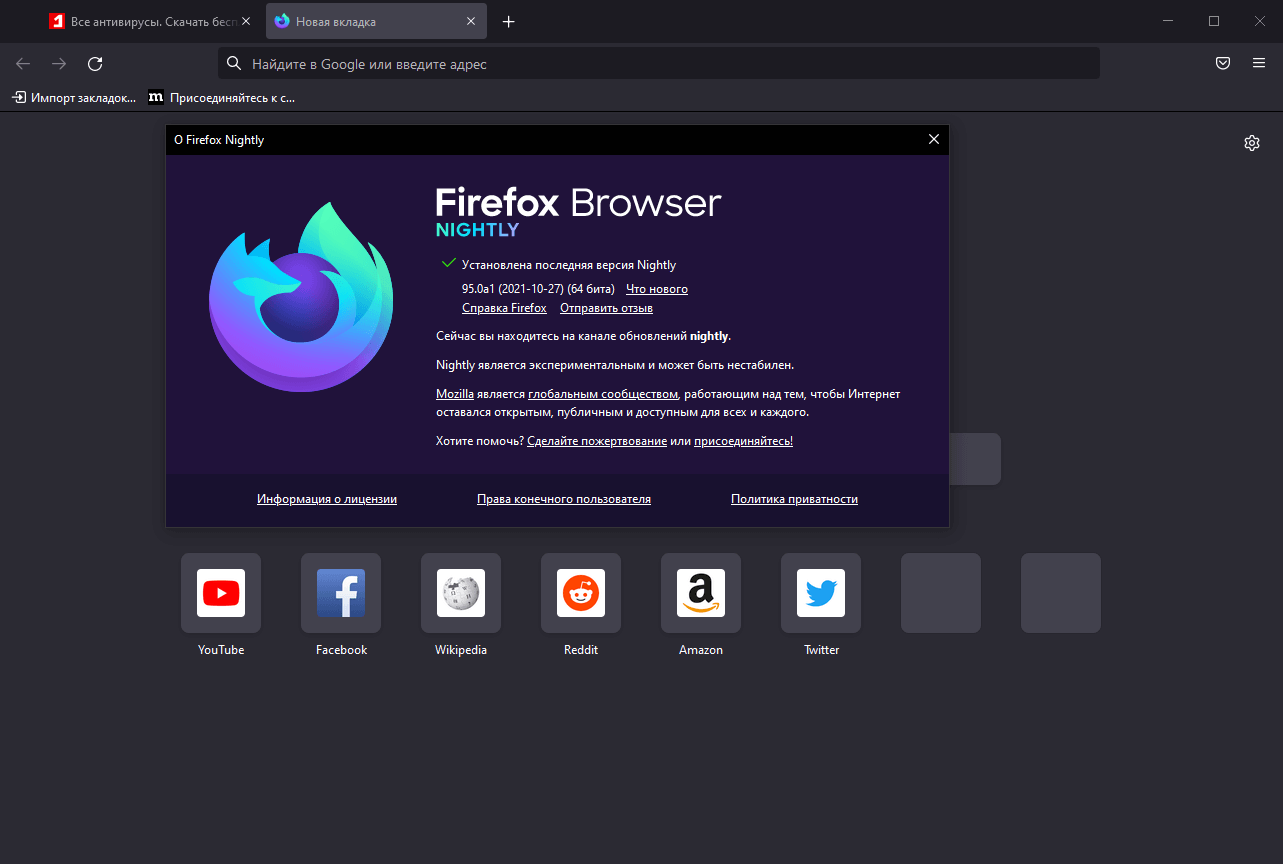
Task: Close the Firefox browser window
Action: pos(1260,21)
